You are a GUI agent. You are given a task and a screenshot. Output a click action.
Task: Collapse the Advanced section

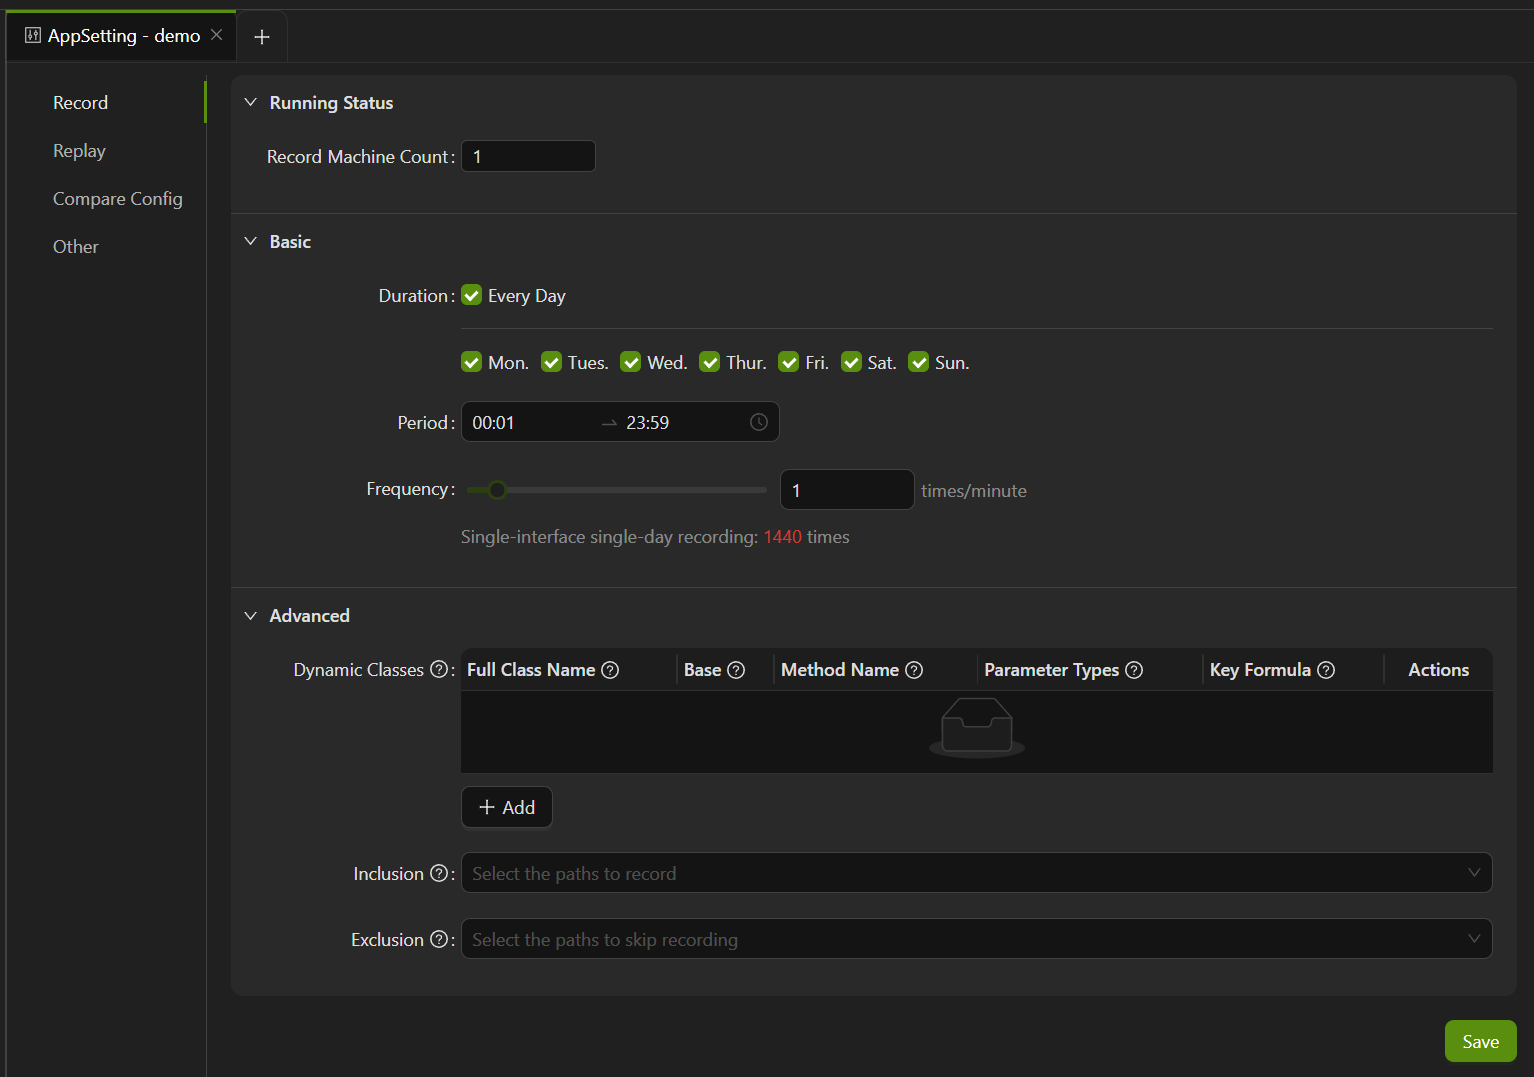click(x=251, y=616)
